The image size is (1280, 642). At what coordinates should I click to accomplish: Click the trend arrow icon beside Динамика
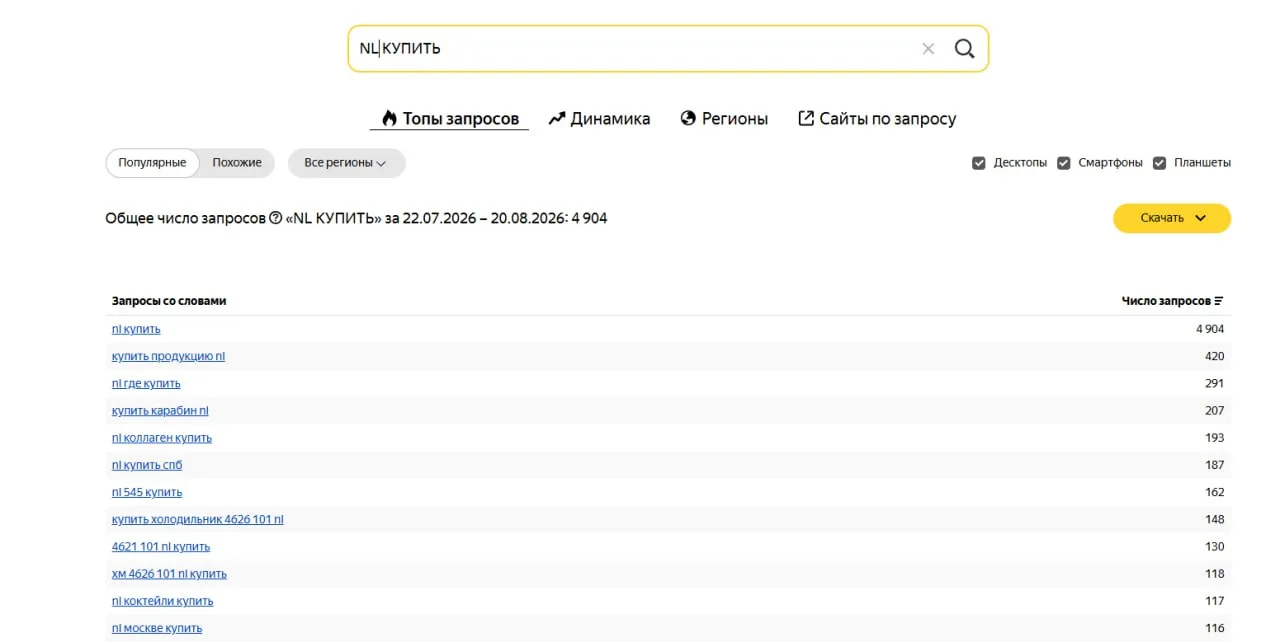[x=557, y=118]
